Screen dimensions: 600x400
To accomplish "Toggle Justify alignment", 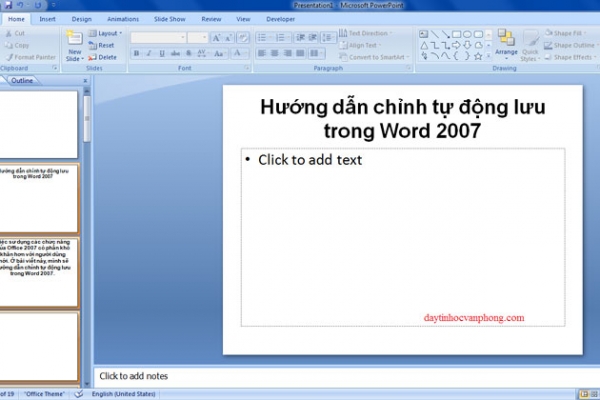I will tap(300, 53).
